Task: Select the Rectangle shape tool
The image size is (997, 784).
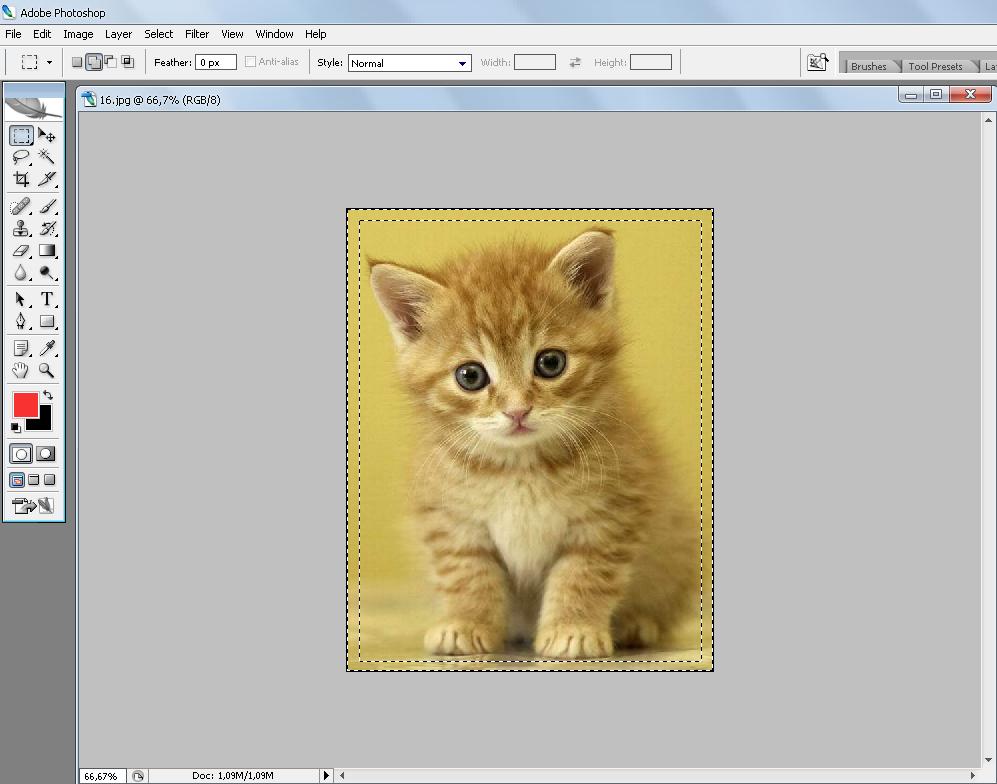Action: pyautogui.click(x=46, y=321)
